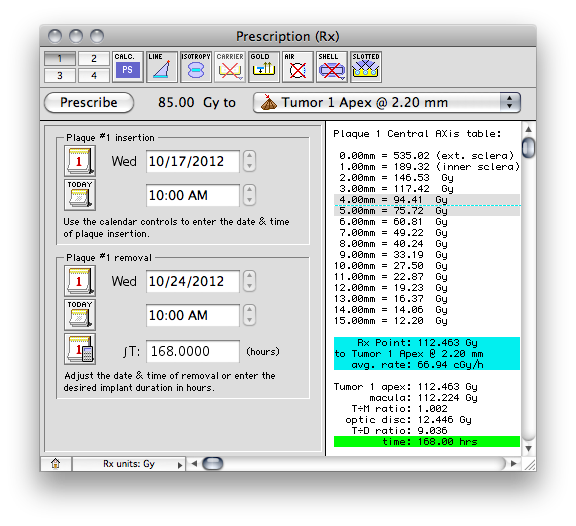The image size is (576, 526).
Task: Click the AIR interface icon
Action: [298, 67]
